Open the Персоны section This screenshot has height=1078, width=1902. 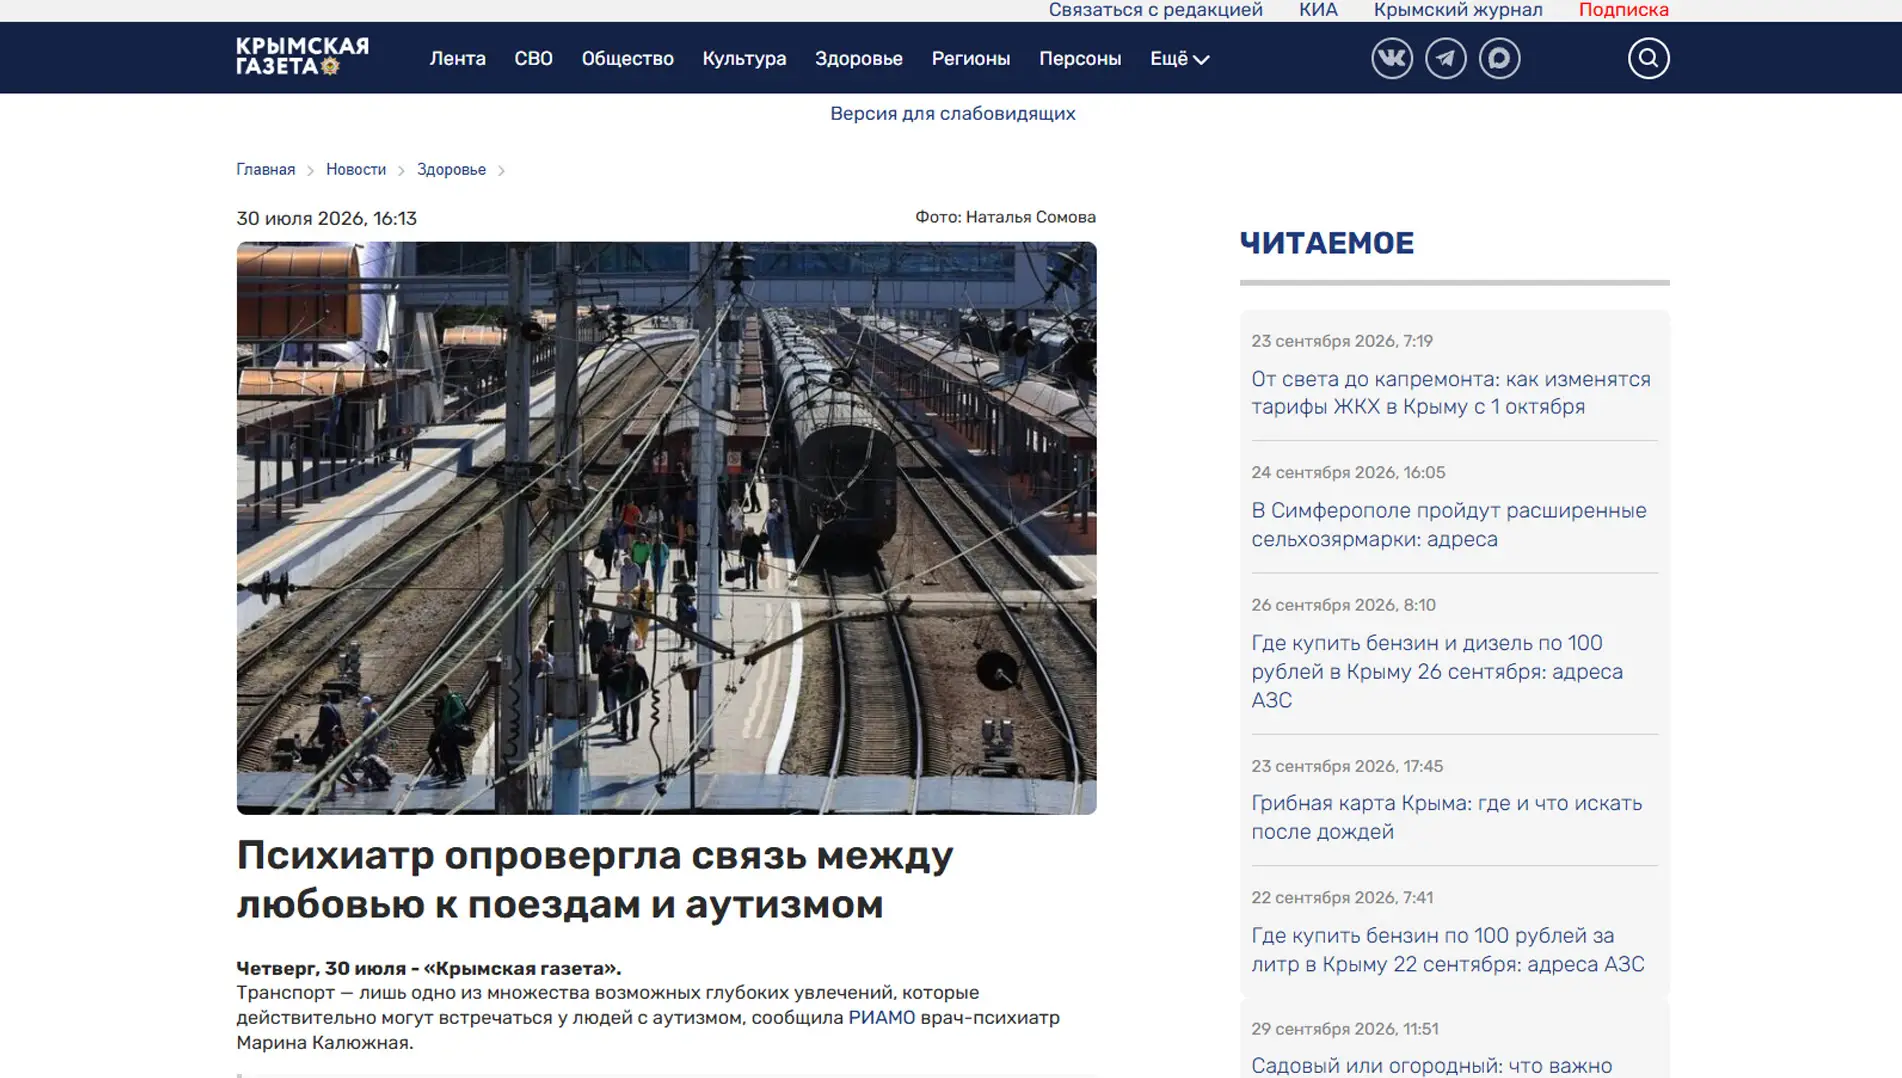click(1080, 59)
